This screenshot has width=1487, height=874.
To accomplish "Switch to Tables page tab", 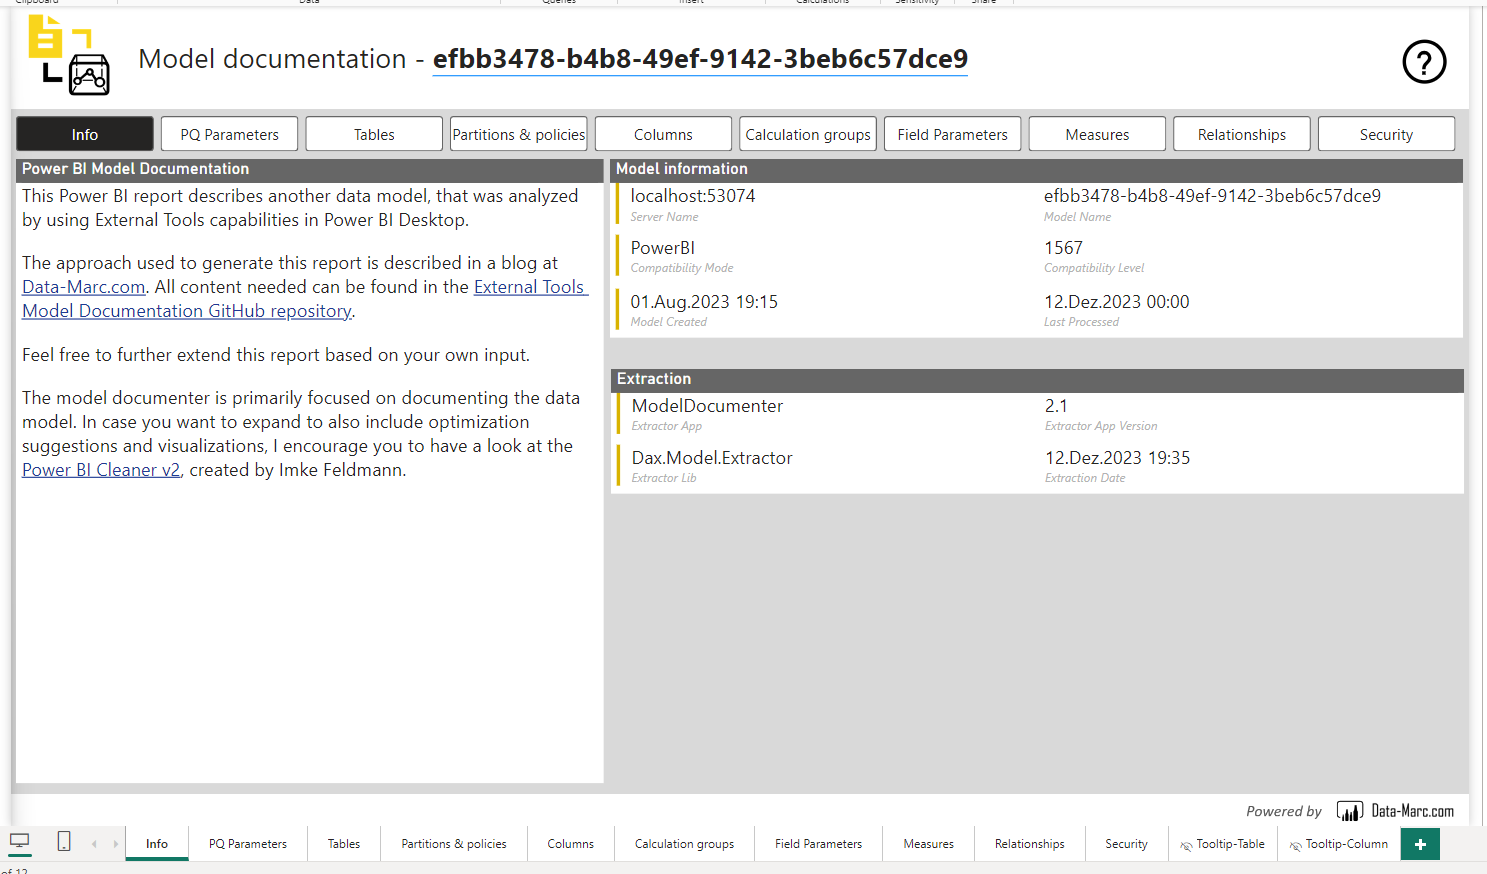I will (344, 844).
